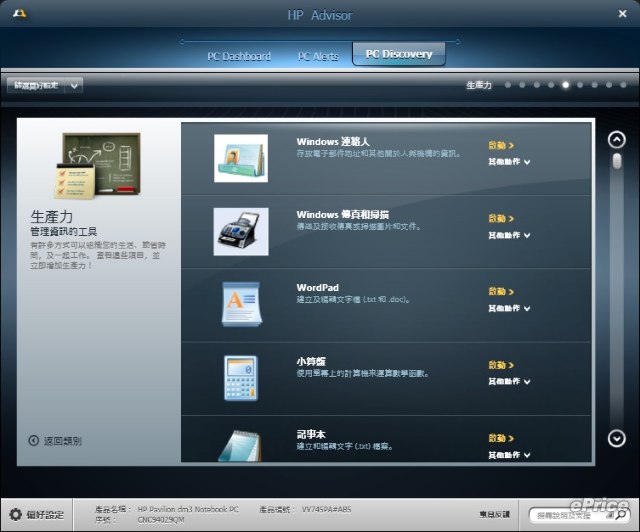
Task: Click 返回類別 to return to categories
Action: click(x=62, y=441)
